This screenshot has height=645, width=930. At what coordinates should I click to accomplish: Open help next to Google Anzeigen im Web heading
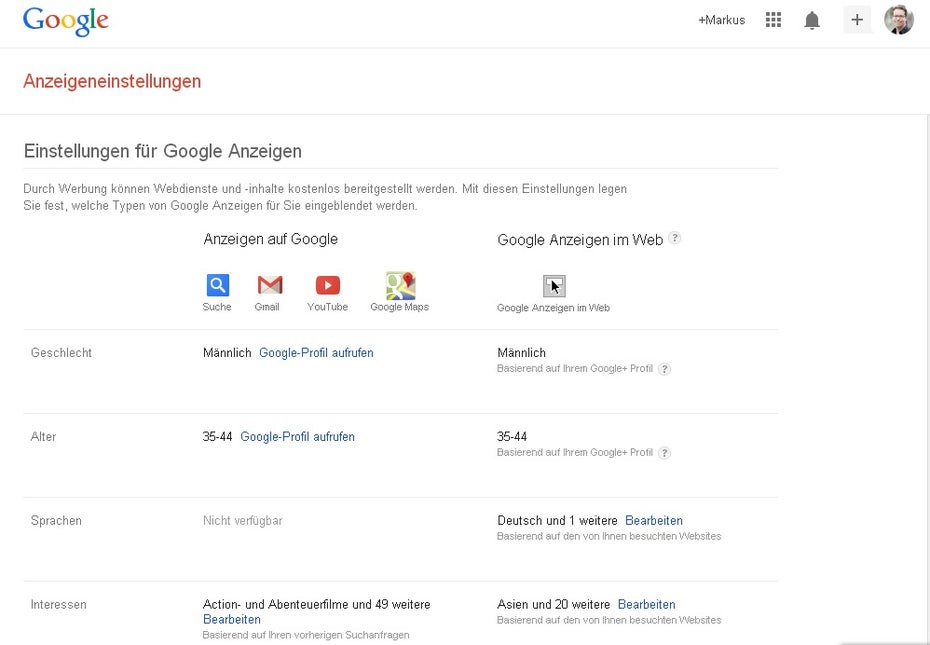674,239
